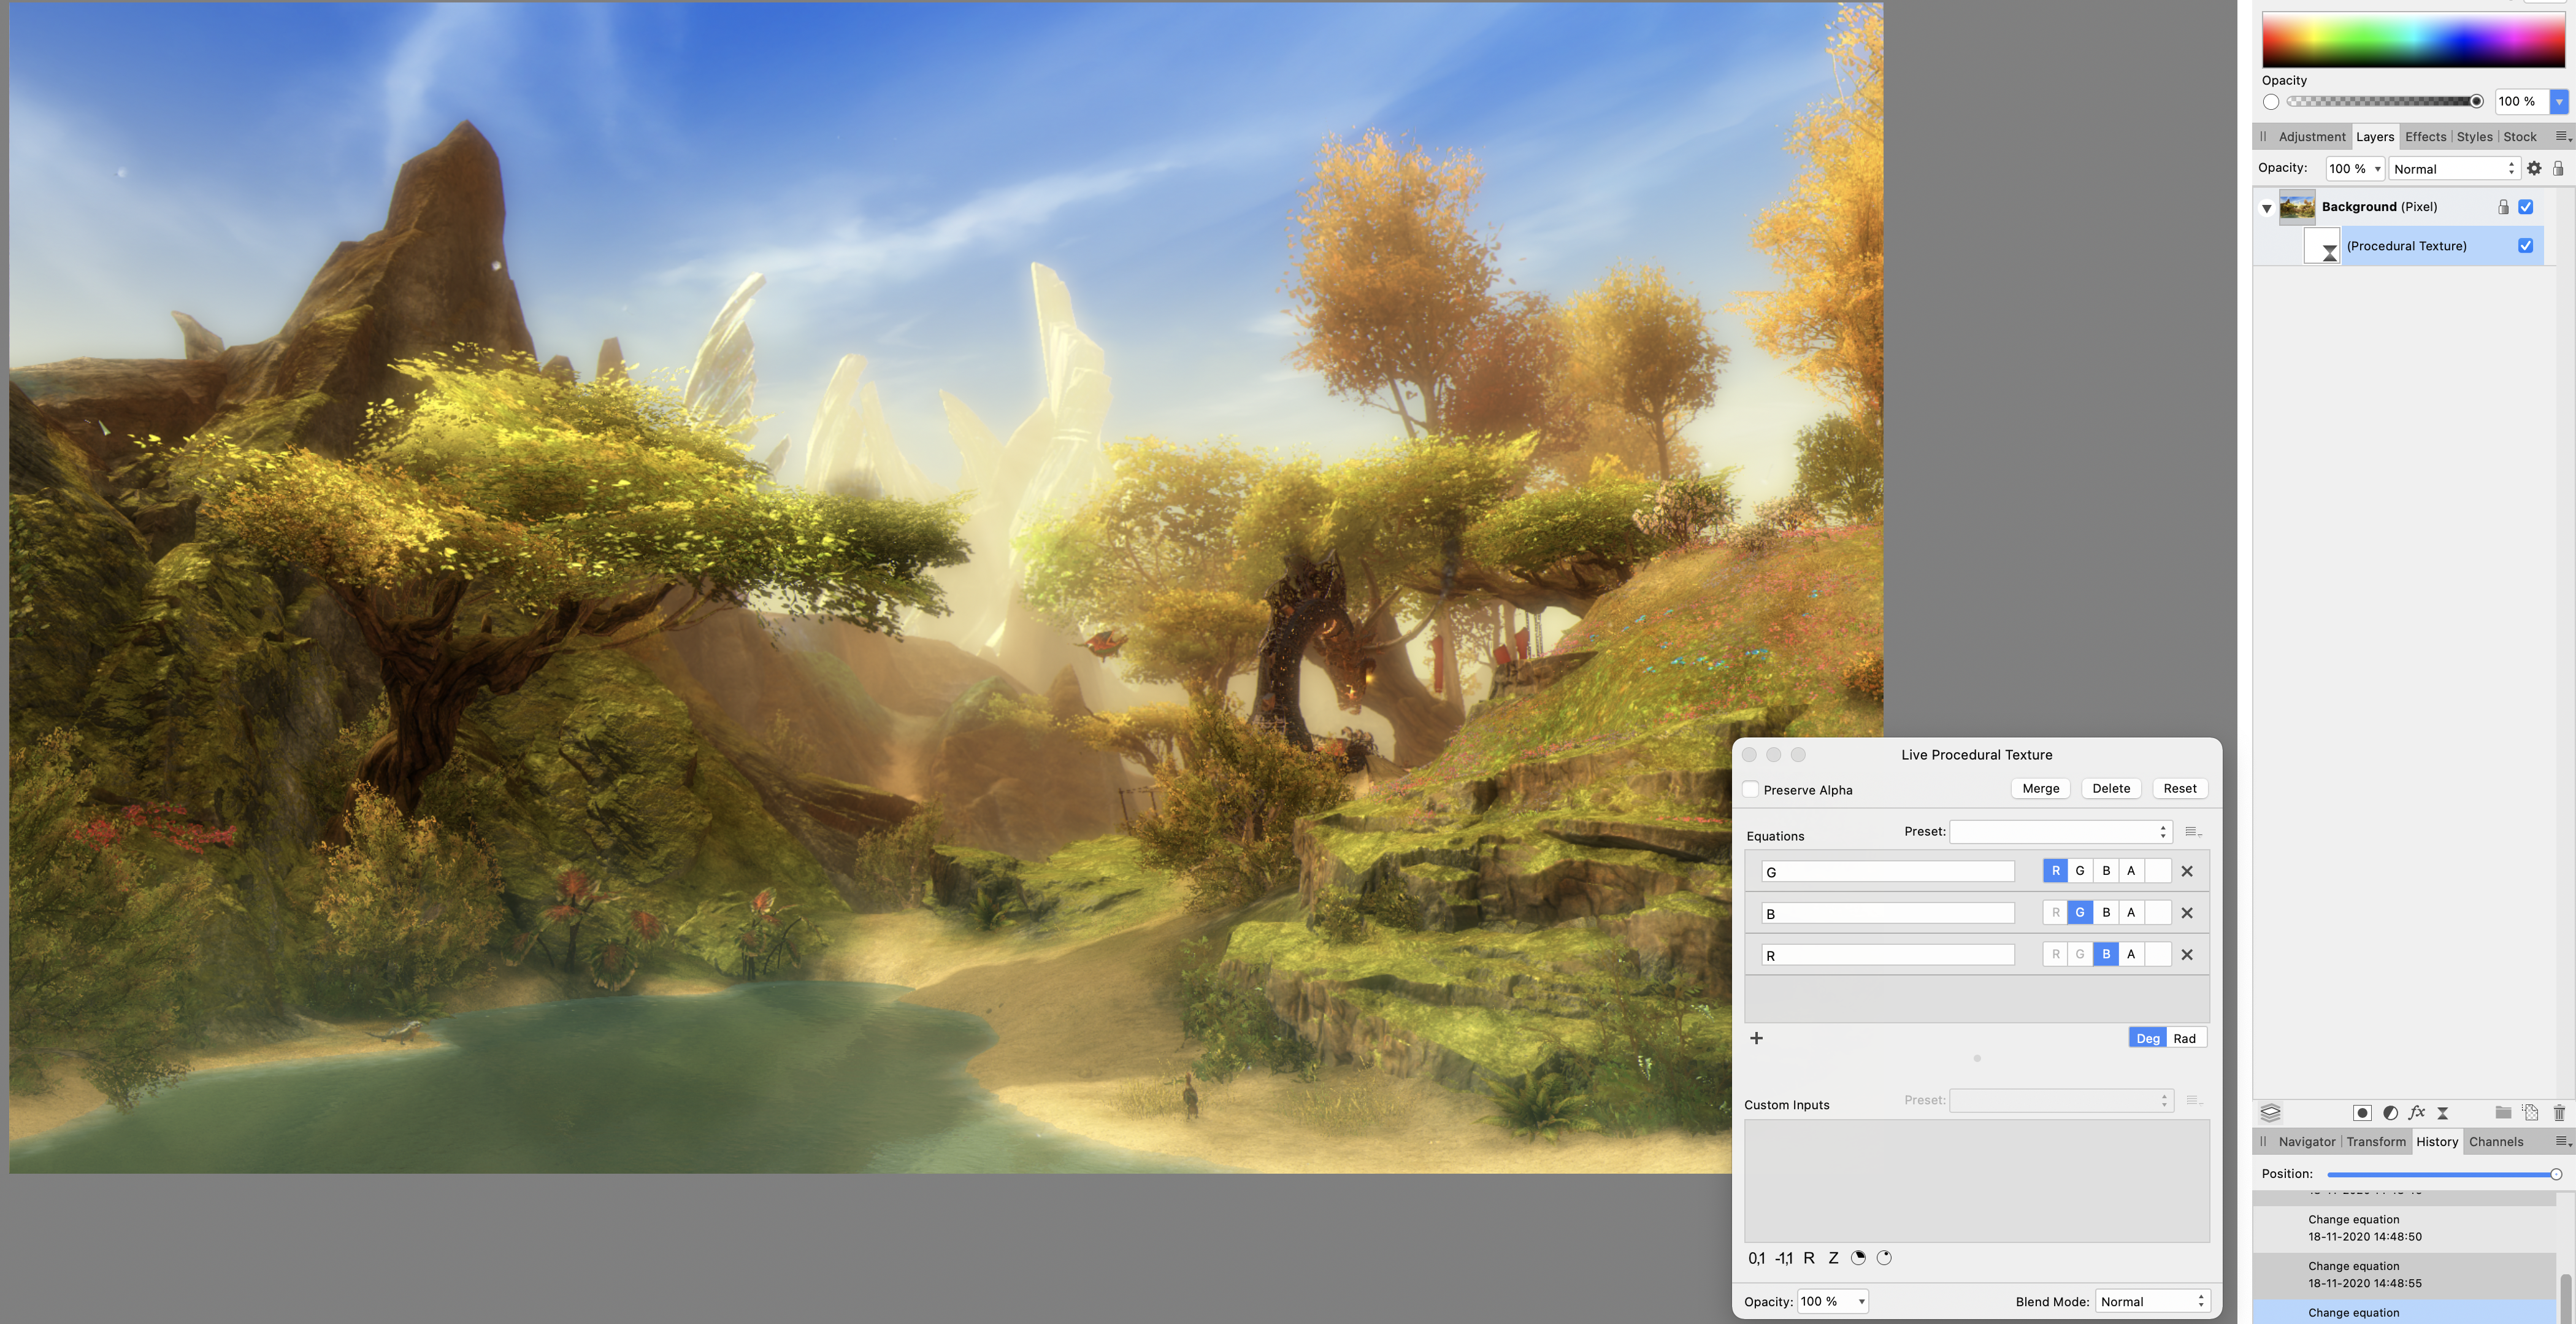Click the Add Pixel Layer icon

[2530, 1112]
